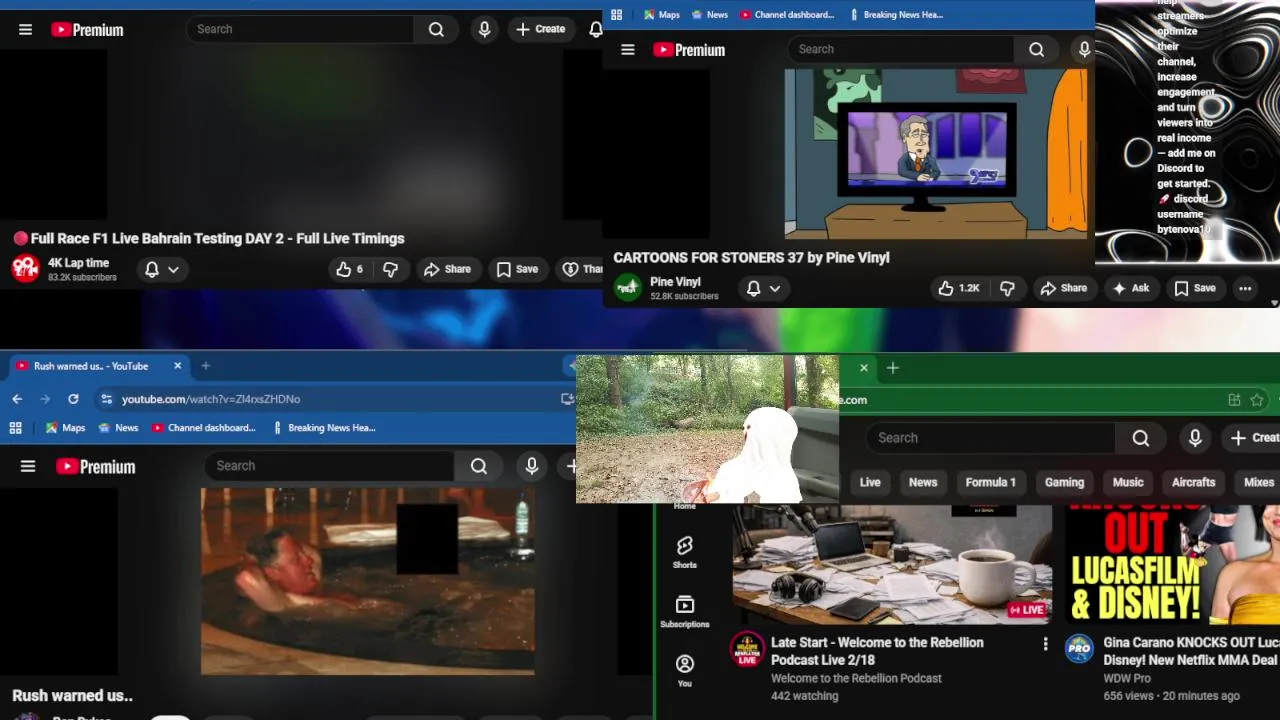This screenshot has width=1280, height=720.
Task: Open hamburger menu in Rush warned us window
Action: [x=28, y=466]
